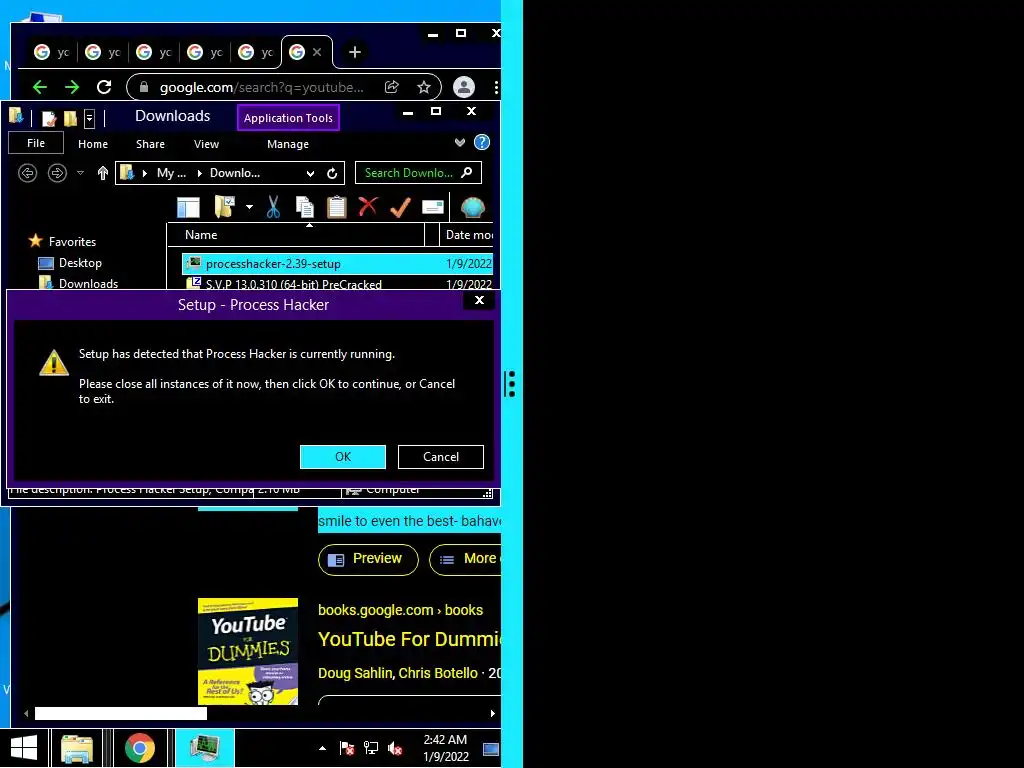Viewport: 1024px width, 768px height.
Task: Switch to the Share ribbon tab
Action: [x=150, y=144]
